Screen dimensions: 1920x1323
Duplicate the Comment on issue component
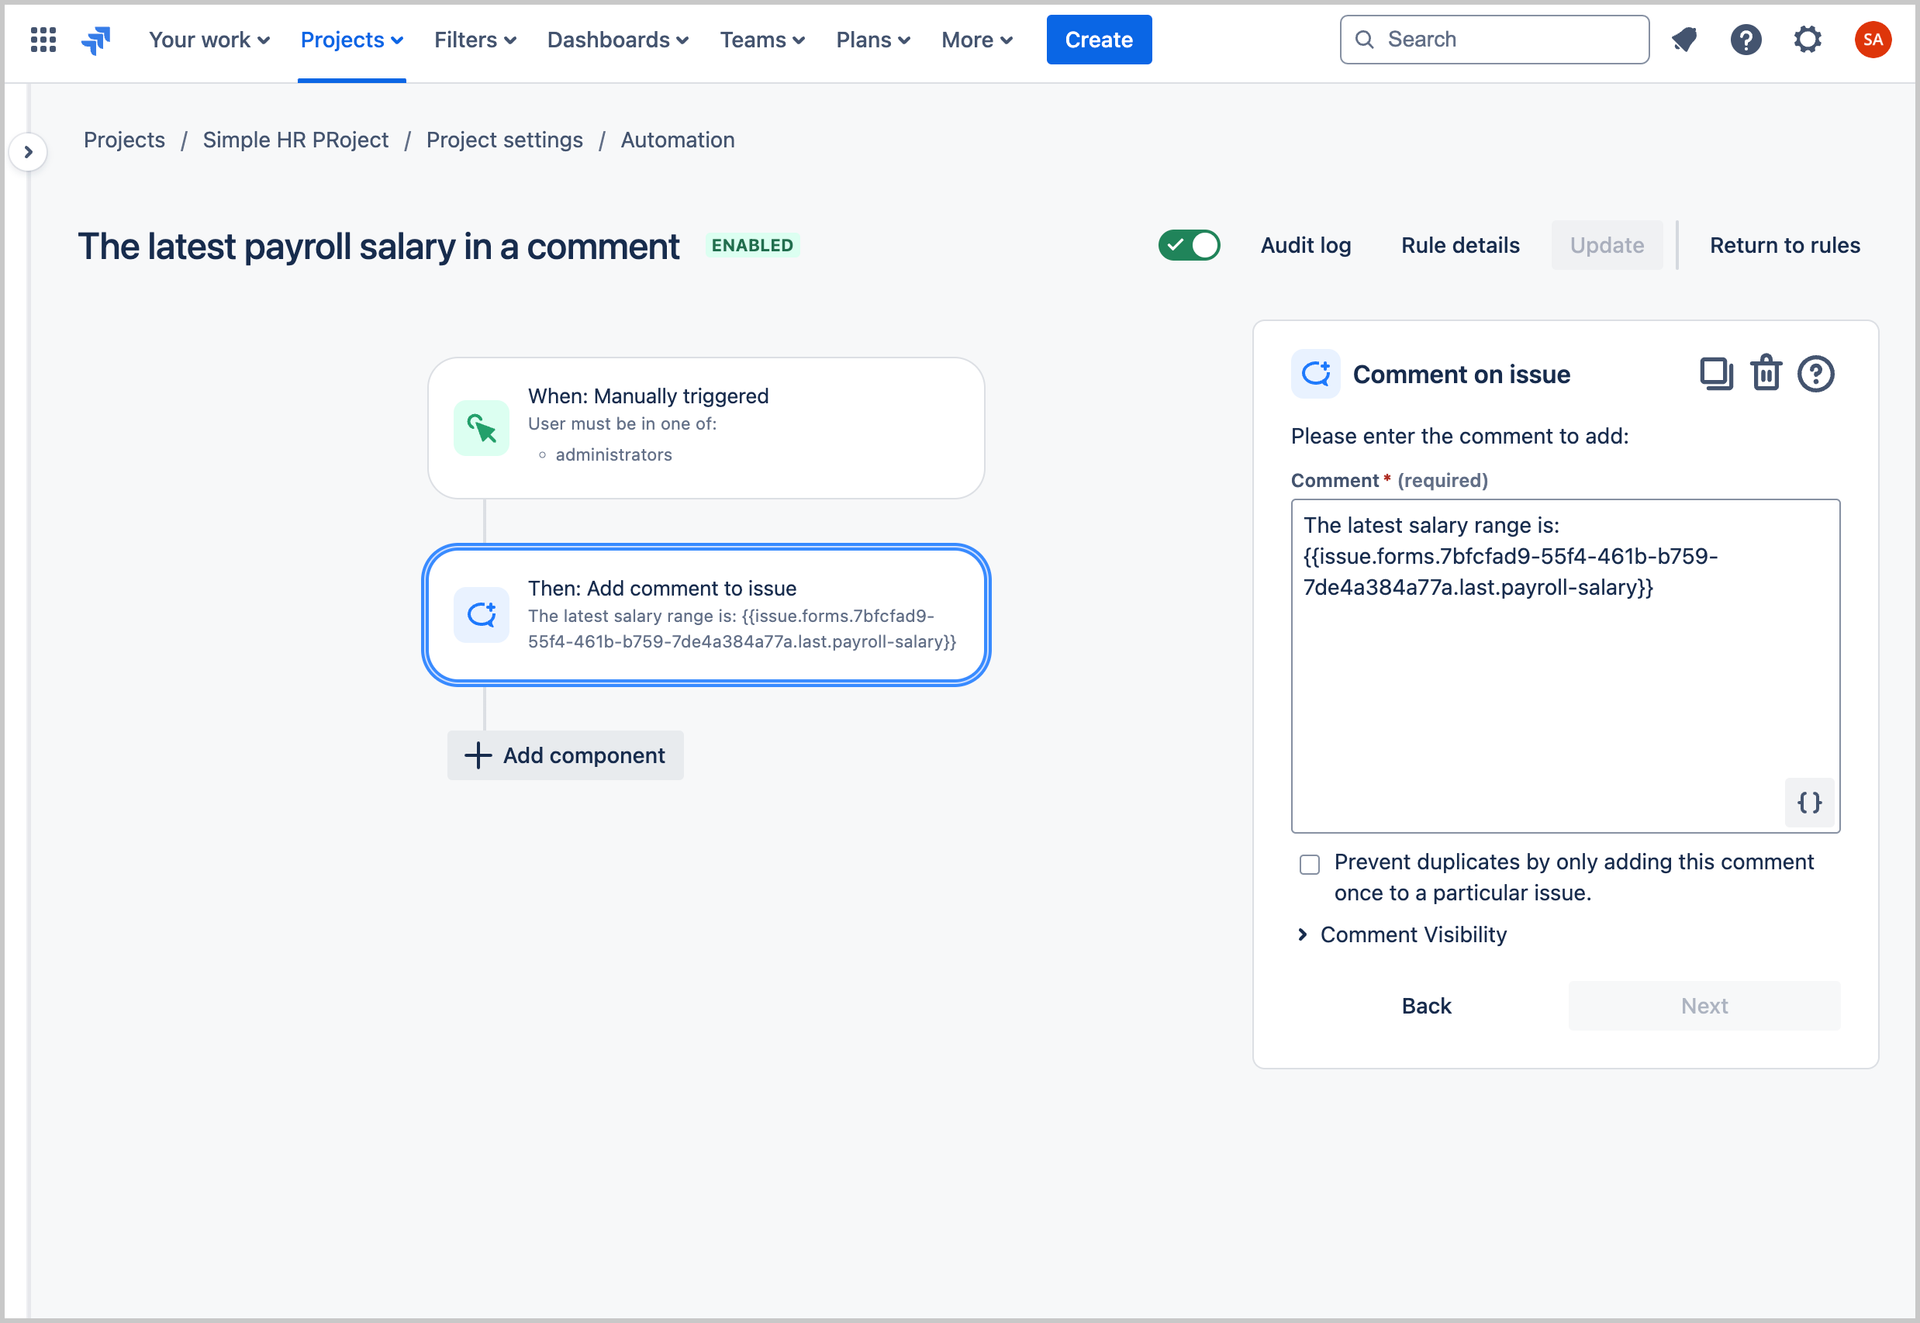pyautogui.click(x=1717, y=373)
